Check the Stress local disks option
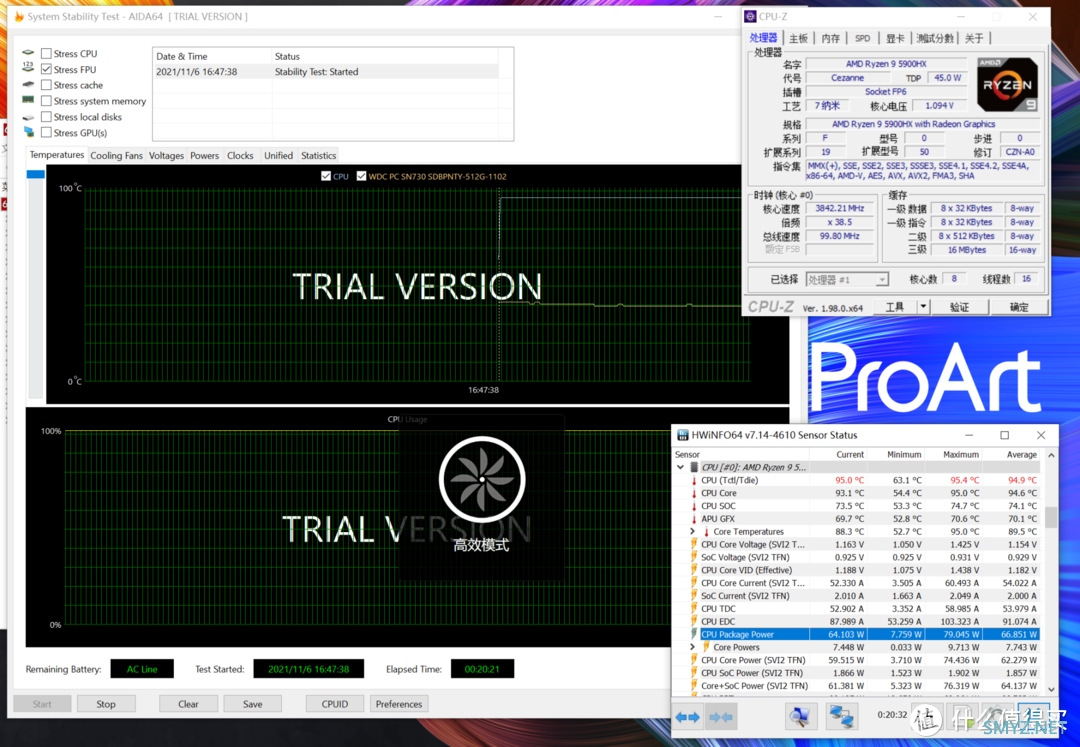 (46, 117)
